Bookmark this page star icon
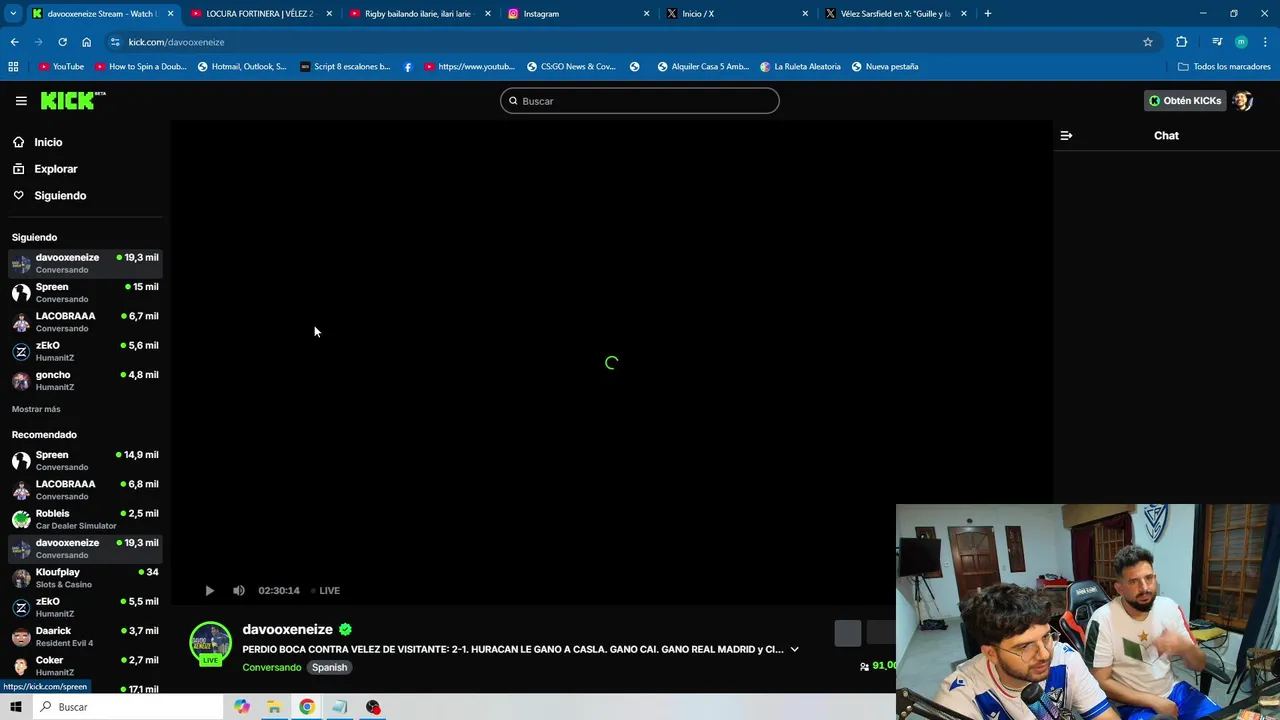 click(x=1148, y=42)
